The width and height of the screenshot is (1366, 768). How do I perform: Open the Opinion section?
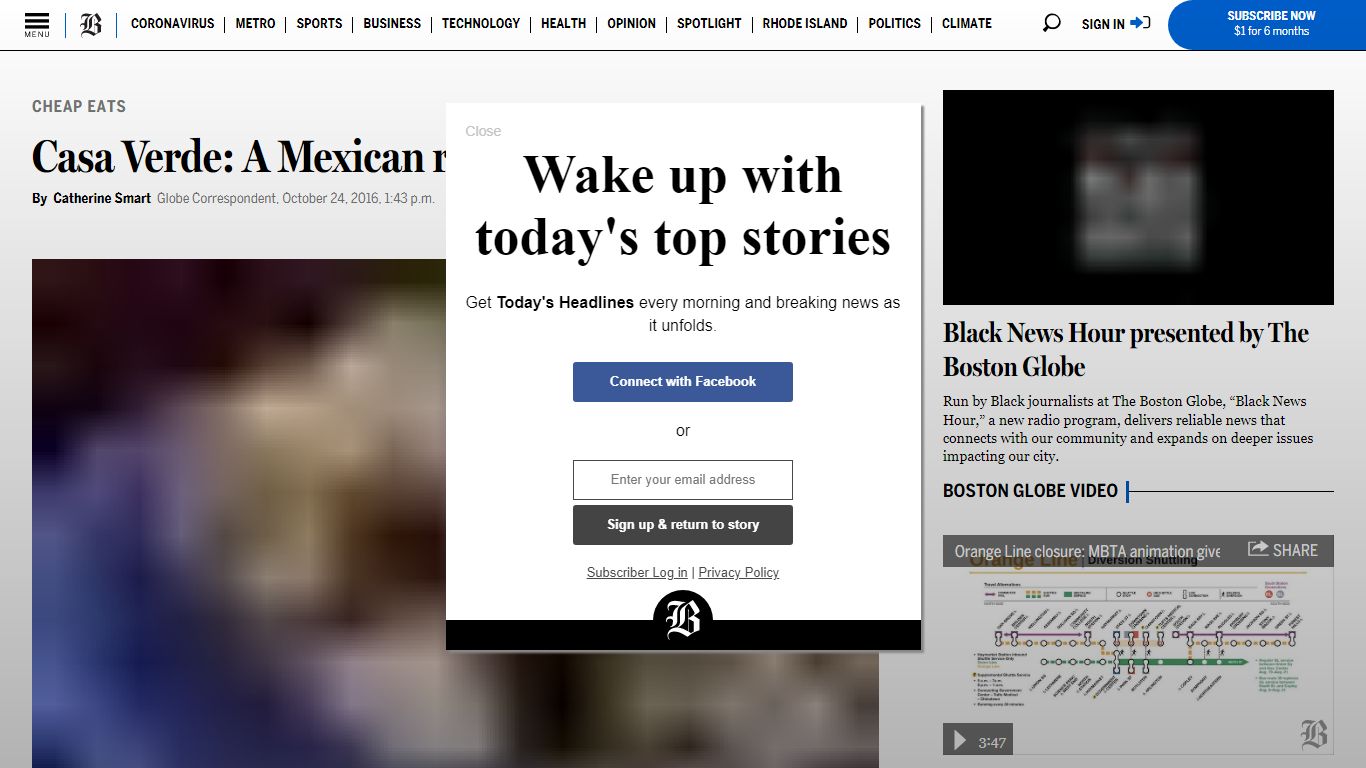coord(632,23)
